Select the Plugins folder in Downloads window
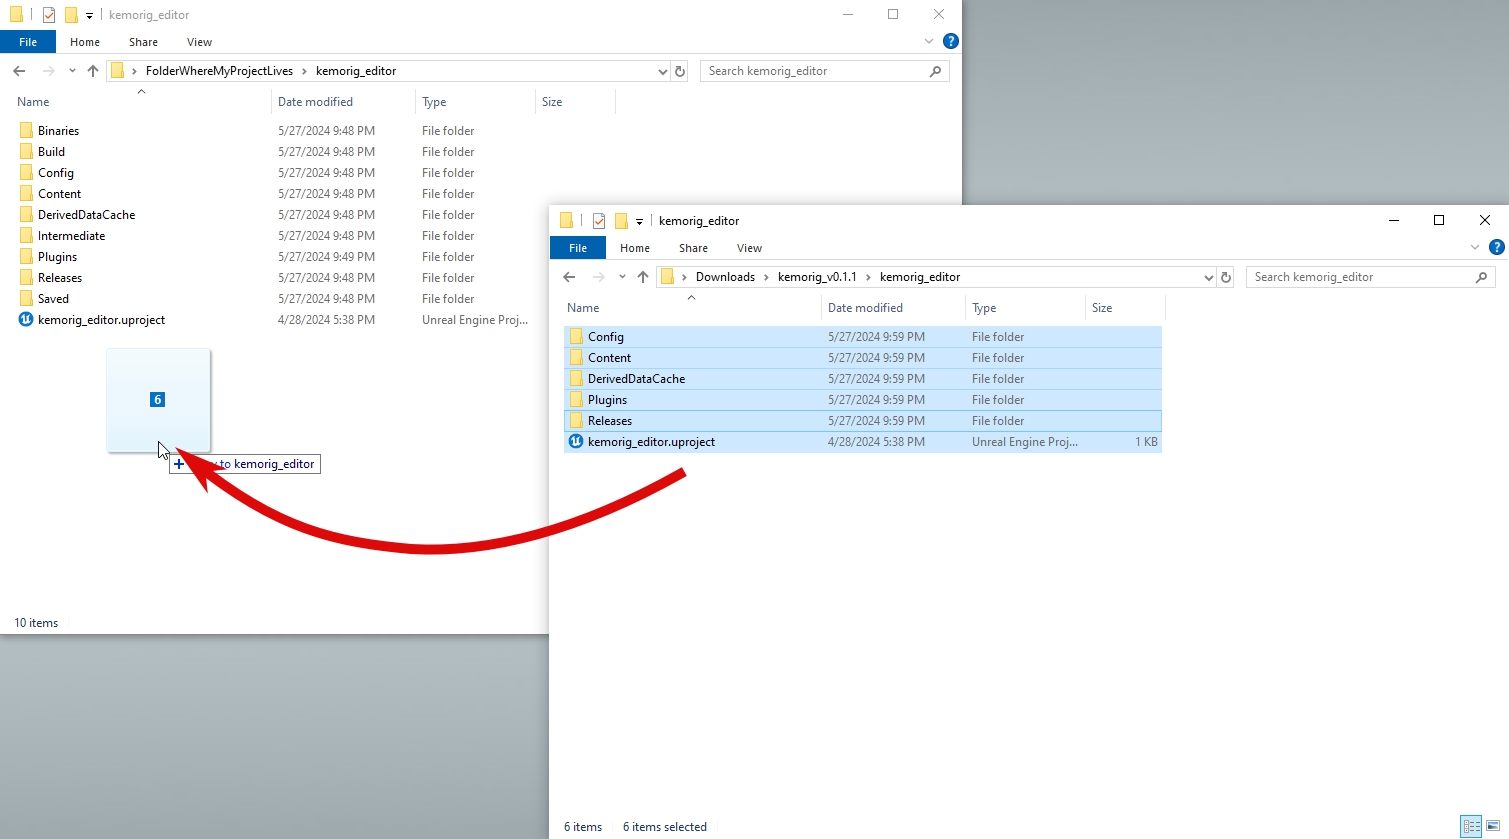The width and height of the screenshot is (1509, 839). click(607, 400)
